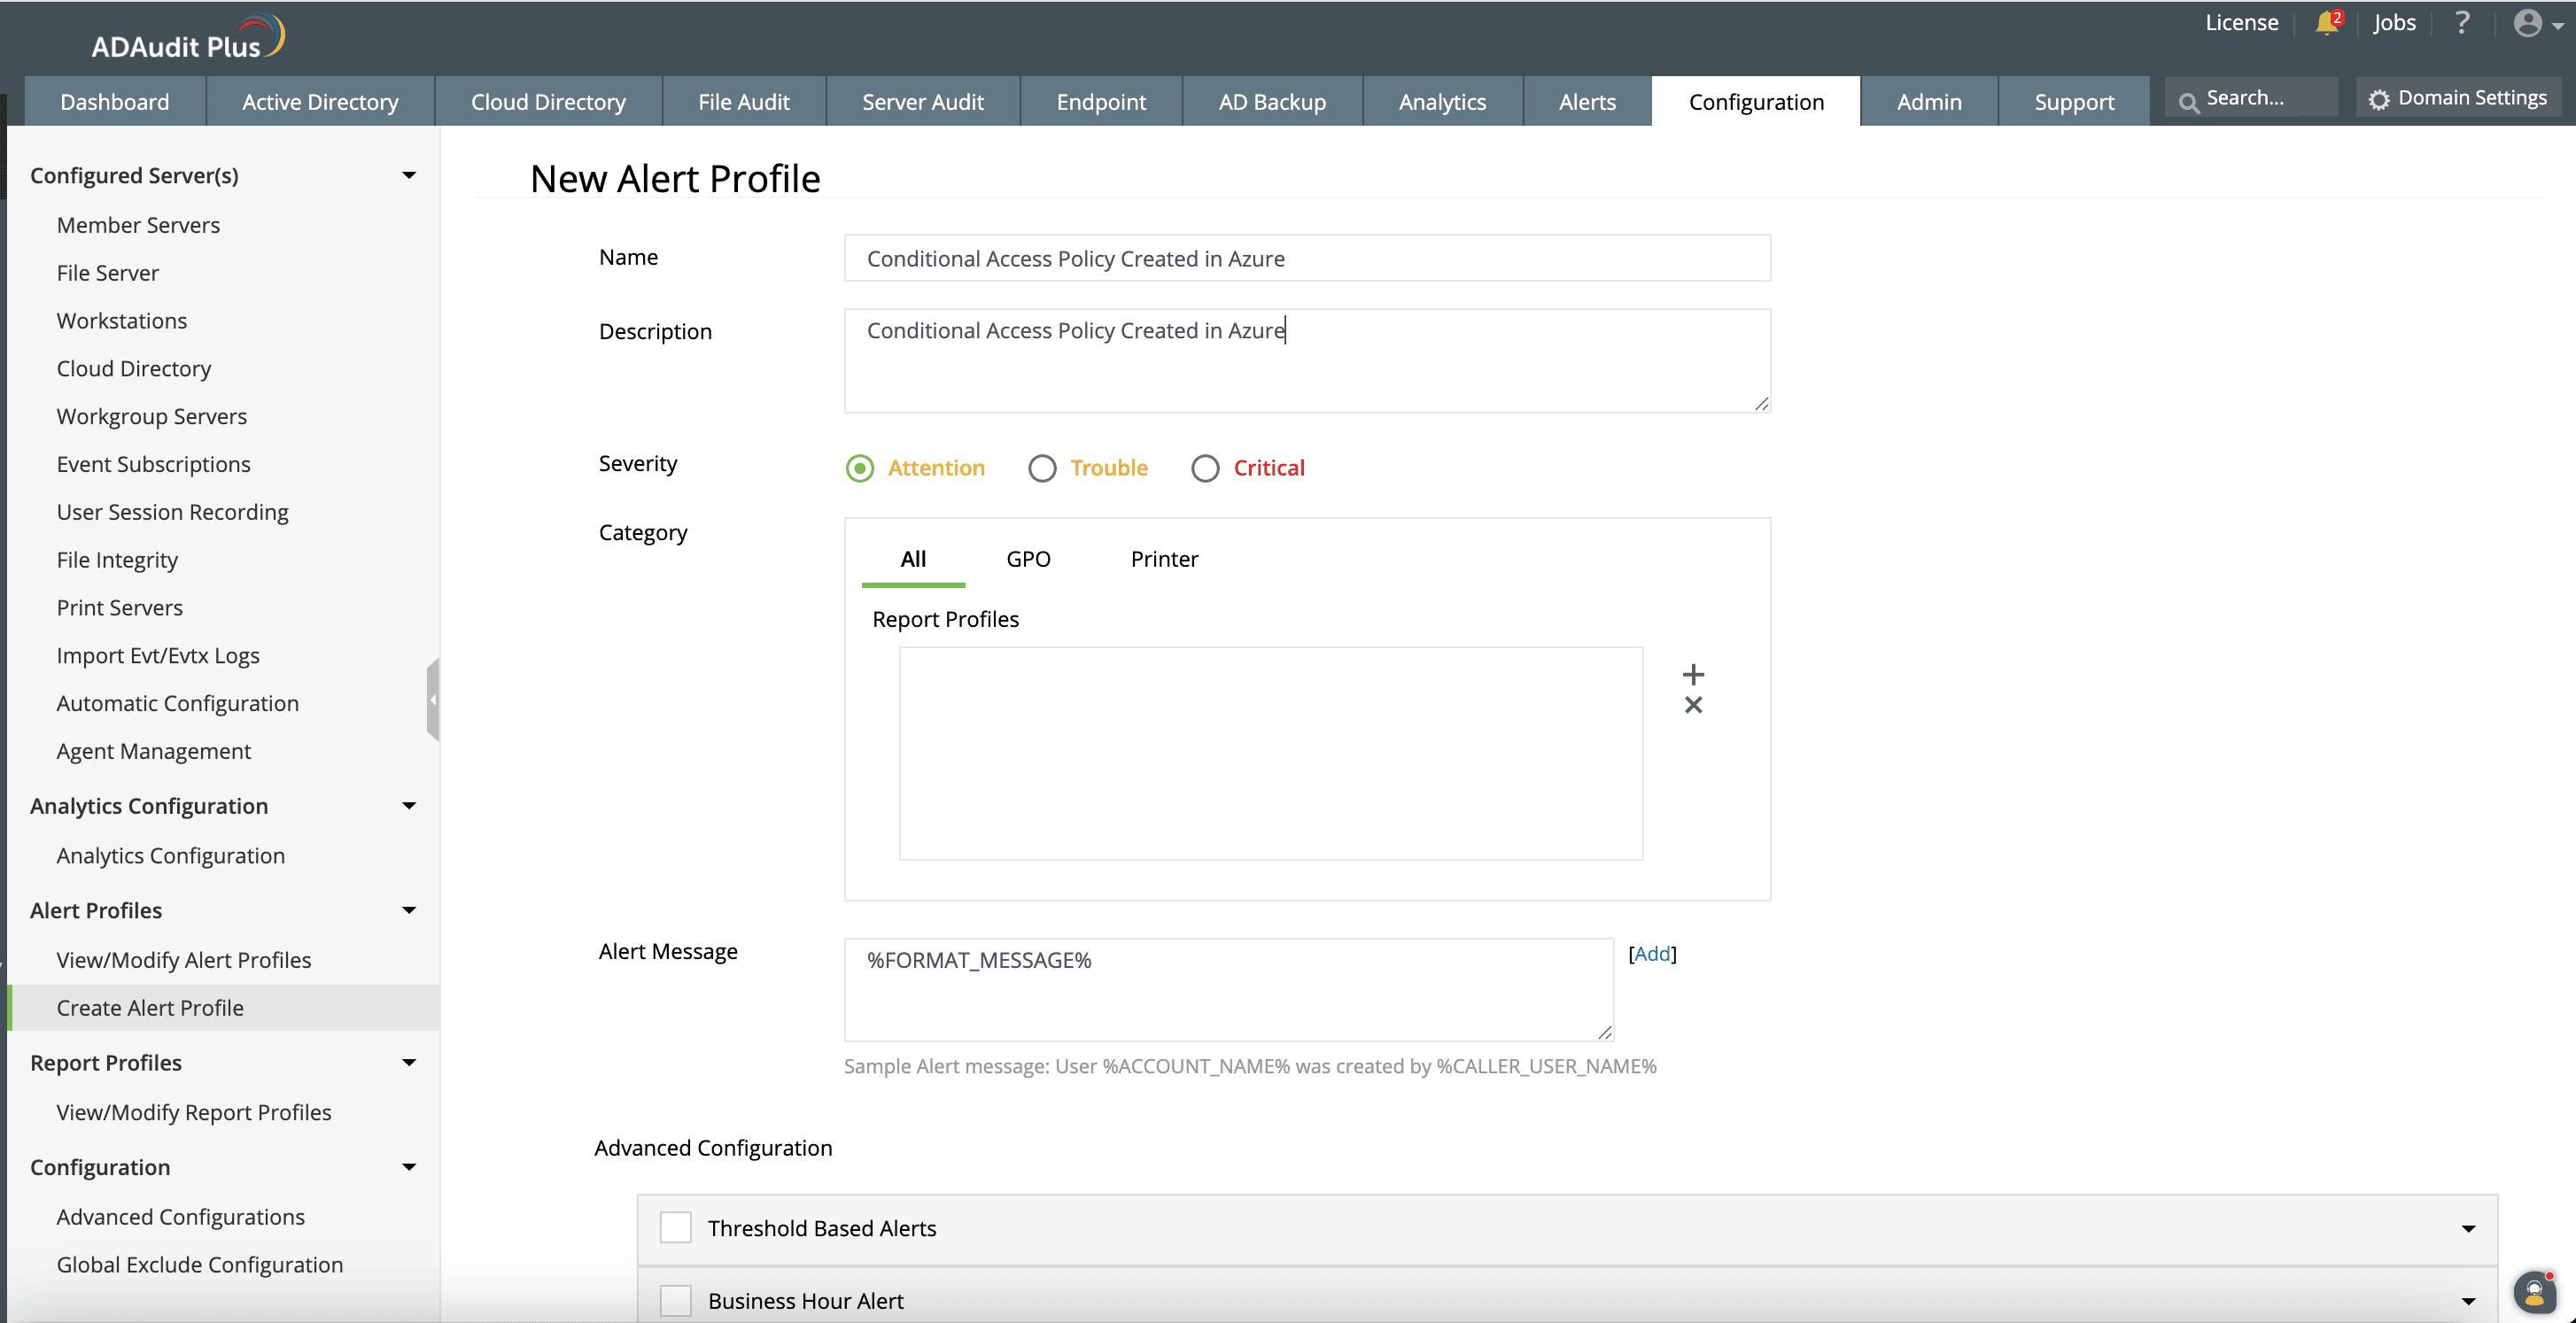The image size is (2576, 1323).
Task: Click into the alert Name field
Action: [1307, 258]
